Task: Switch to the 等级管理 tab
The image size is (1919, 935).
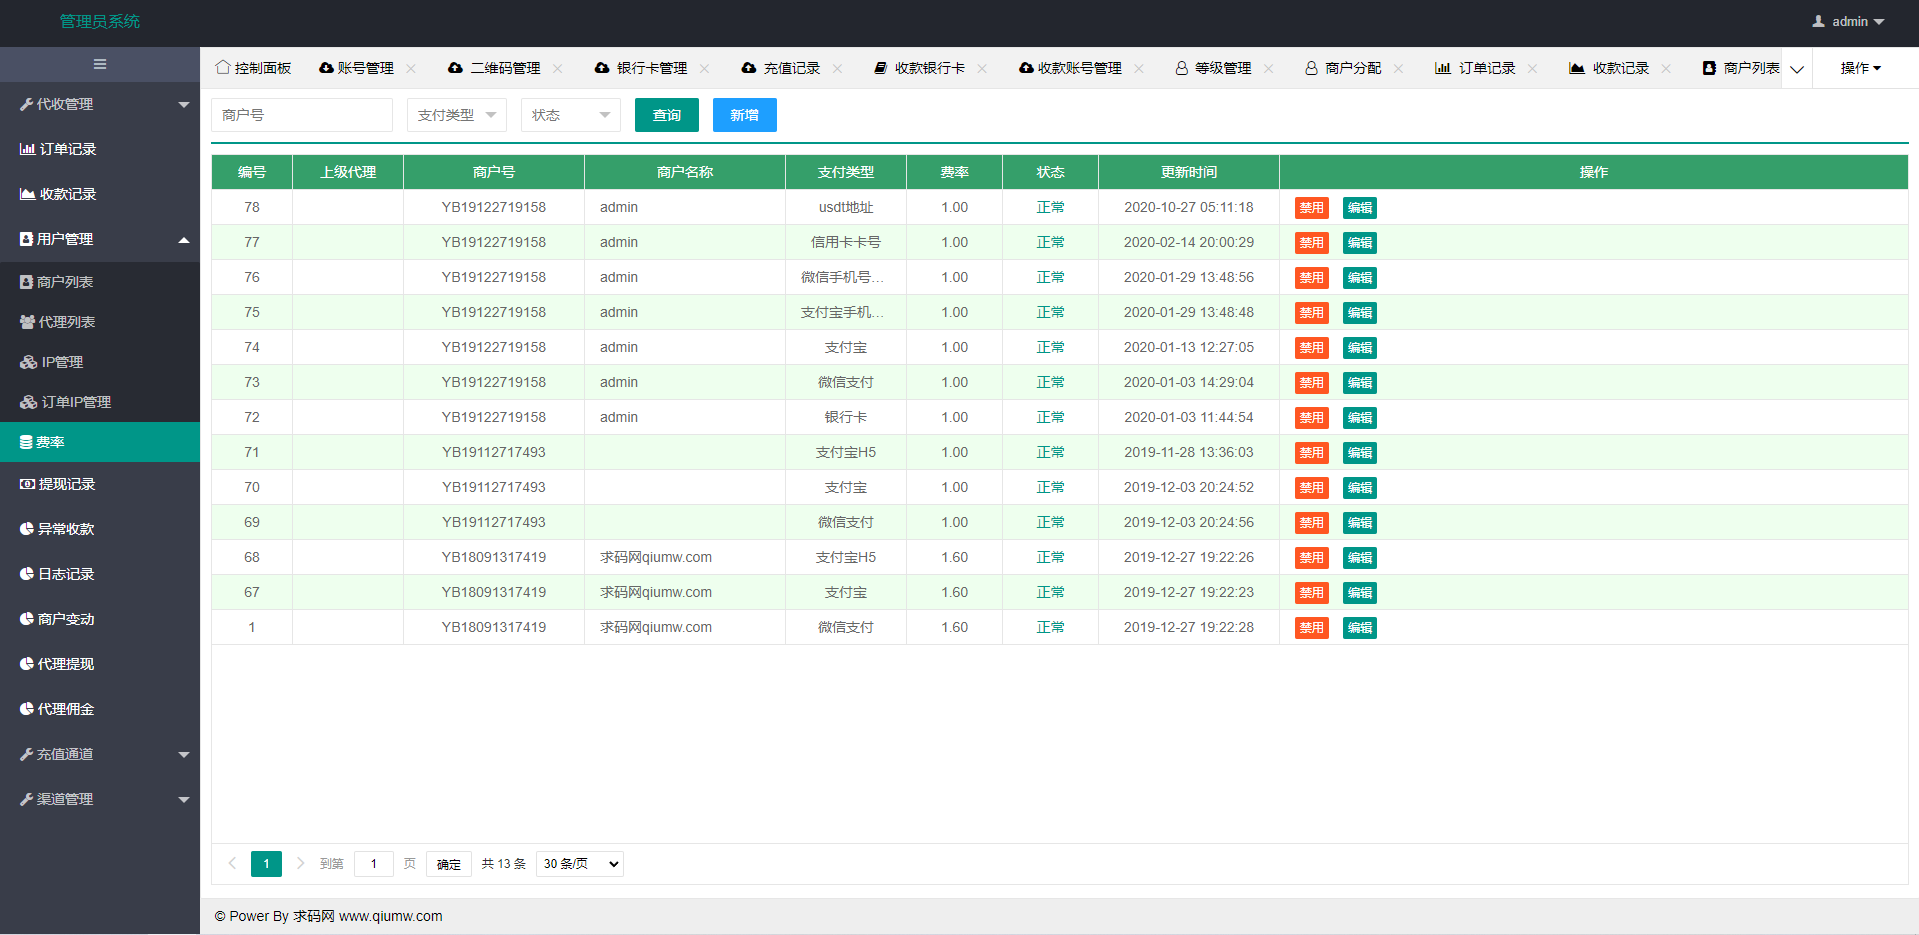Action: pyautogui.click(x=1222, y=68)
